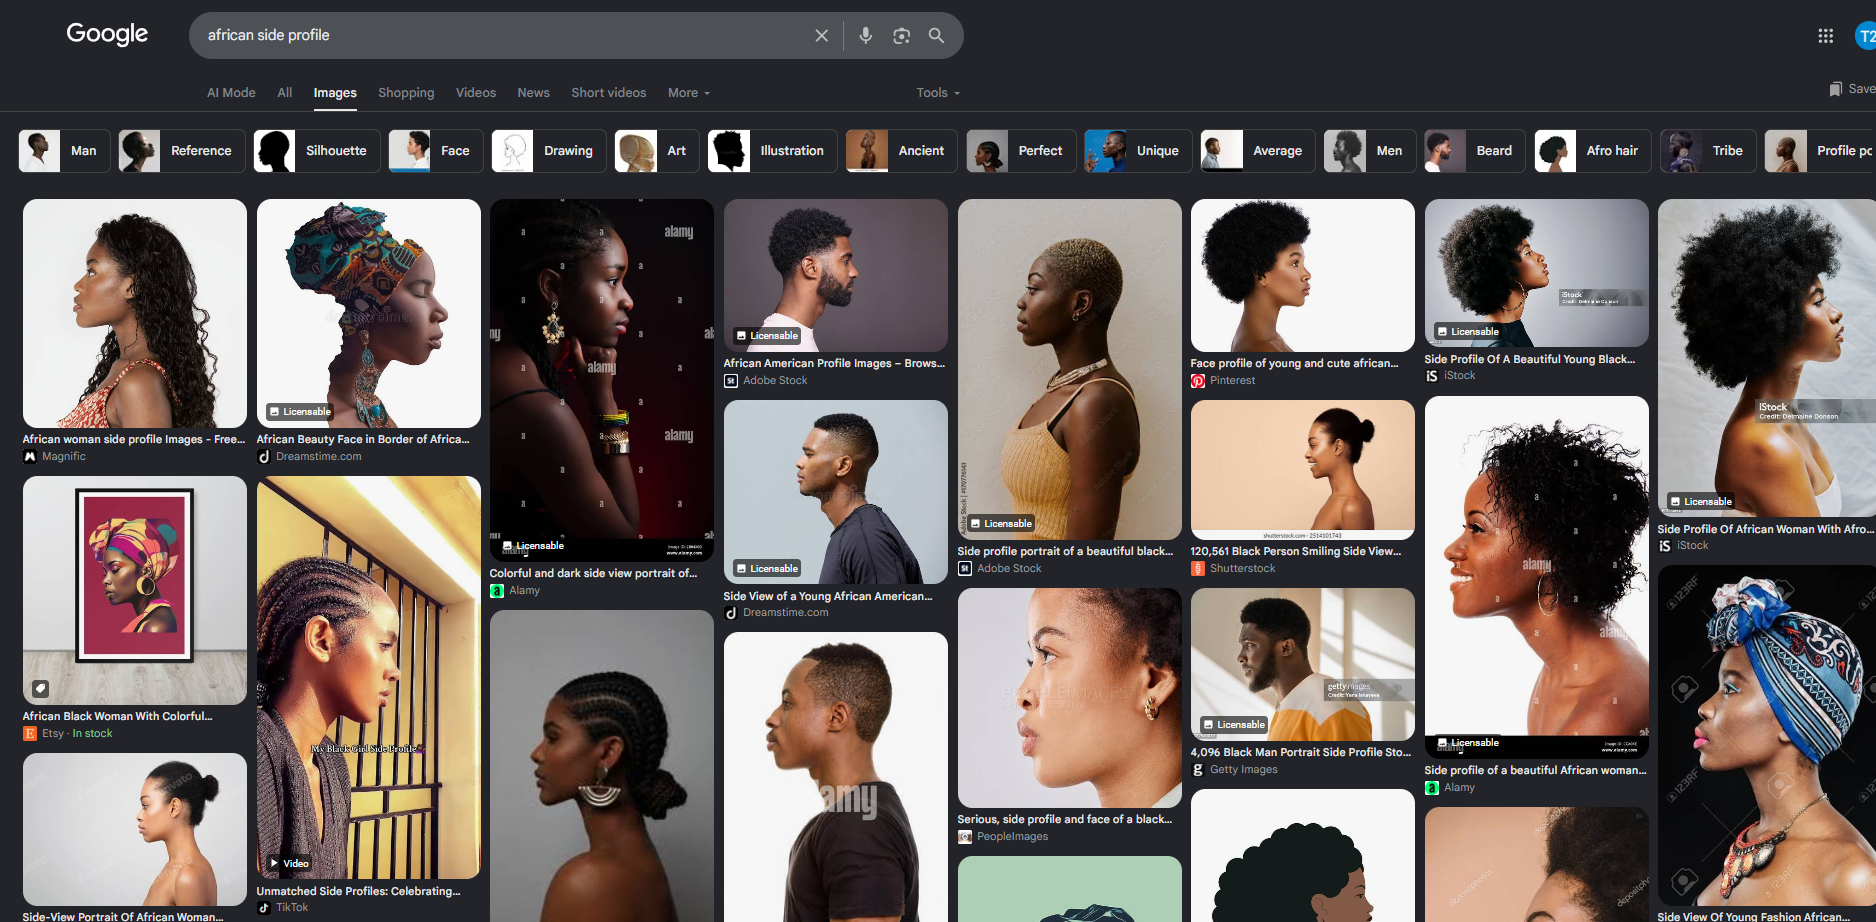This screenshot has width=1876, height=922.
Task: Click the iStock favicon under Side Profile Of A Beautiful Young Black
Action: pyautogui.click(x=1432, y=376)
